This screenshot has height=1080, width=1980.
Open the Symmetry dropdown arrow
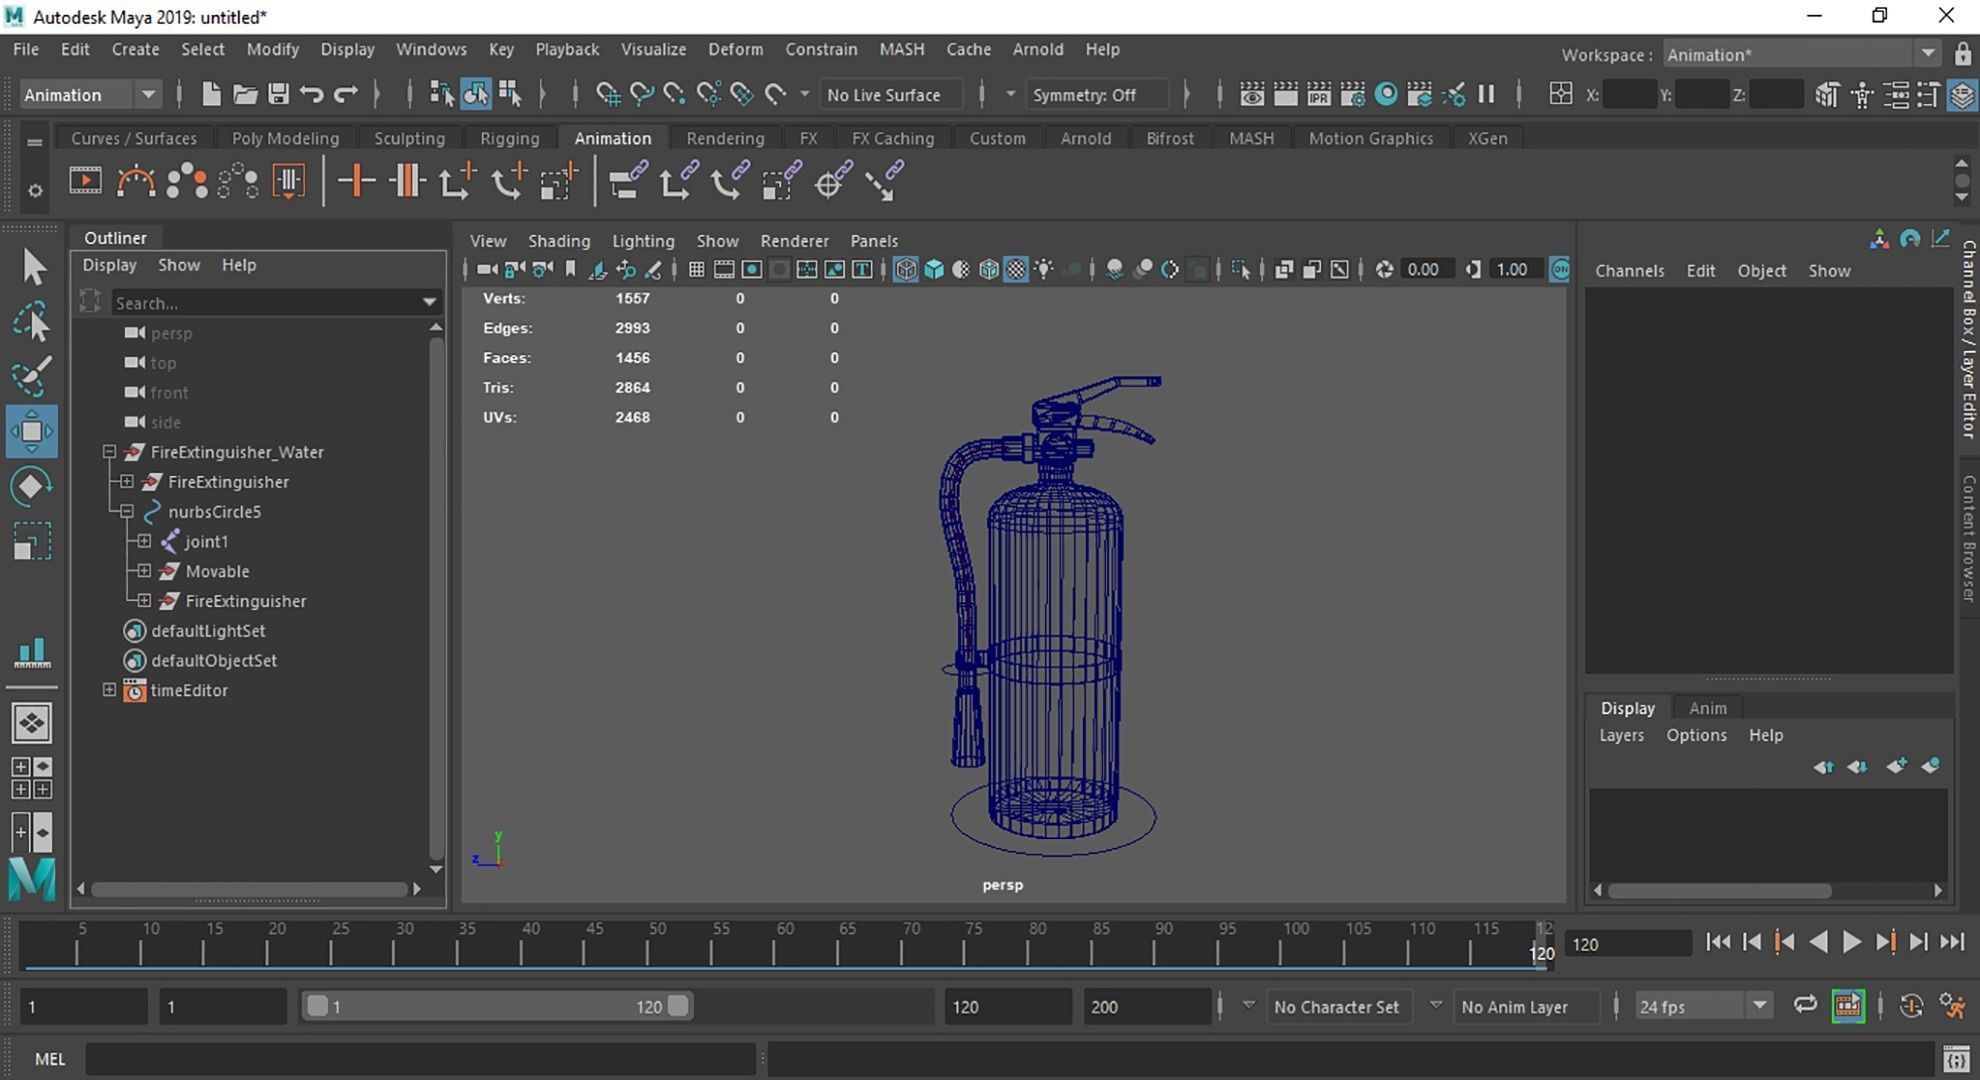1010,95
